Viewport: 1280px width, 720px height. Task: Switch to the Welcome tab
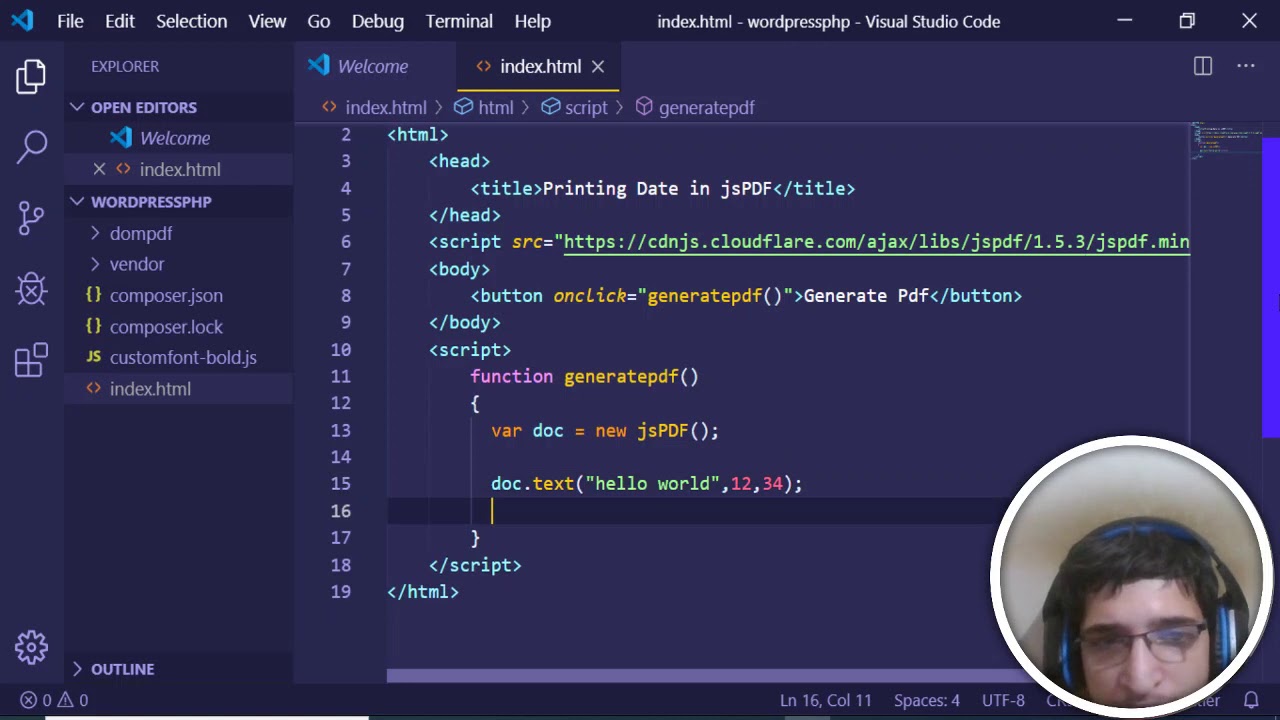pyautogui.click(x=372, y=66)
